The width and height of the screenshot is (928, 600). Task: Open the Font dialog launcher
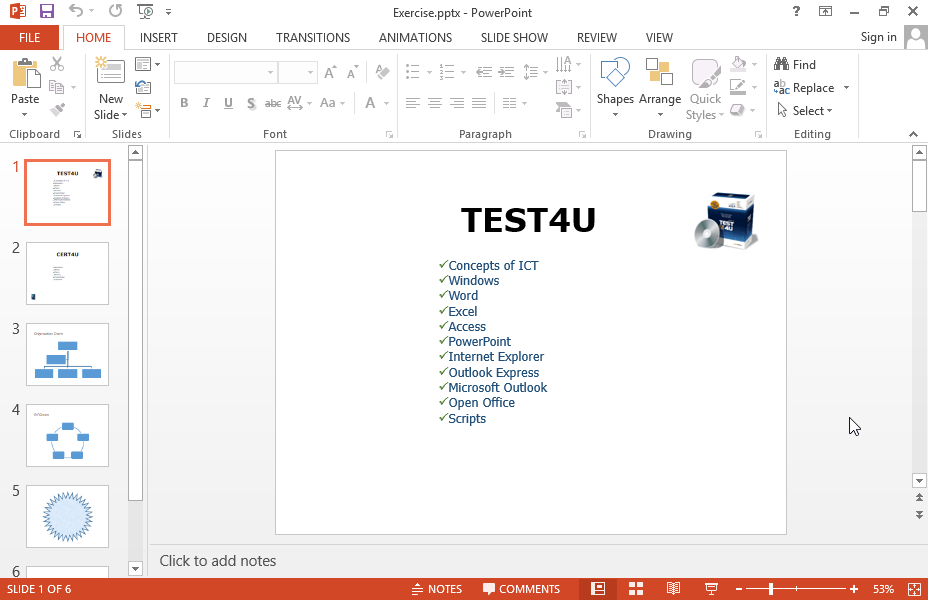coord(389,135)
